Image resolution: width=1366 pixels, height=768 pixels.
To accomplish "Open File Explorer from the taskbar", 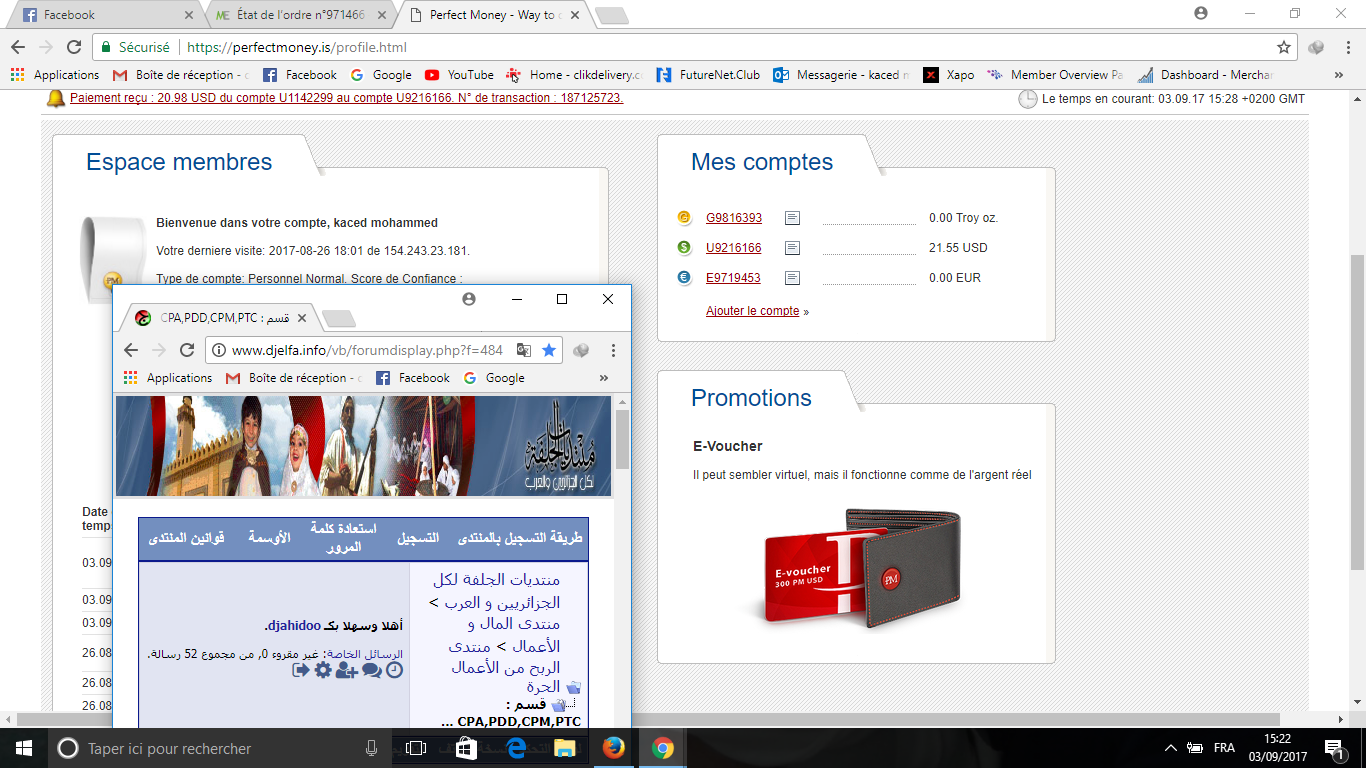I will [x=565, y=748].
